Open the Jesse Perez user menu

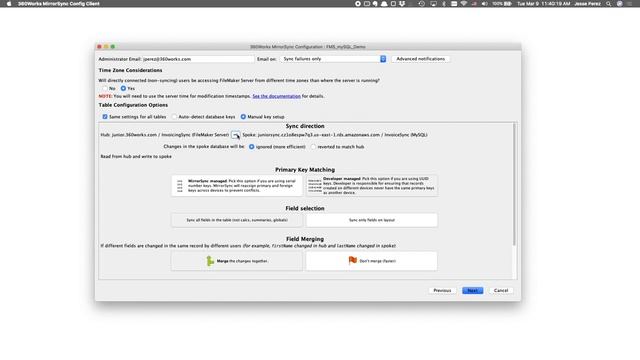click(587, 4)
